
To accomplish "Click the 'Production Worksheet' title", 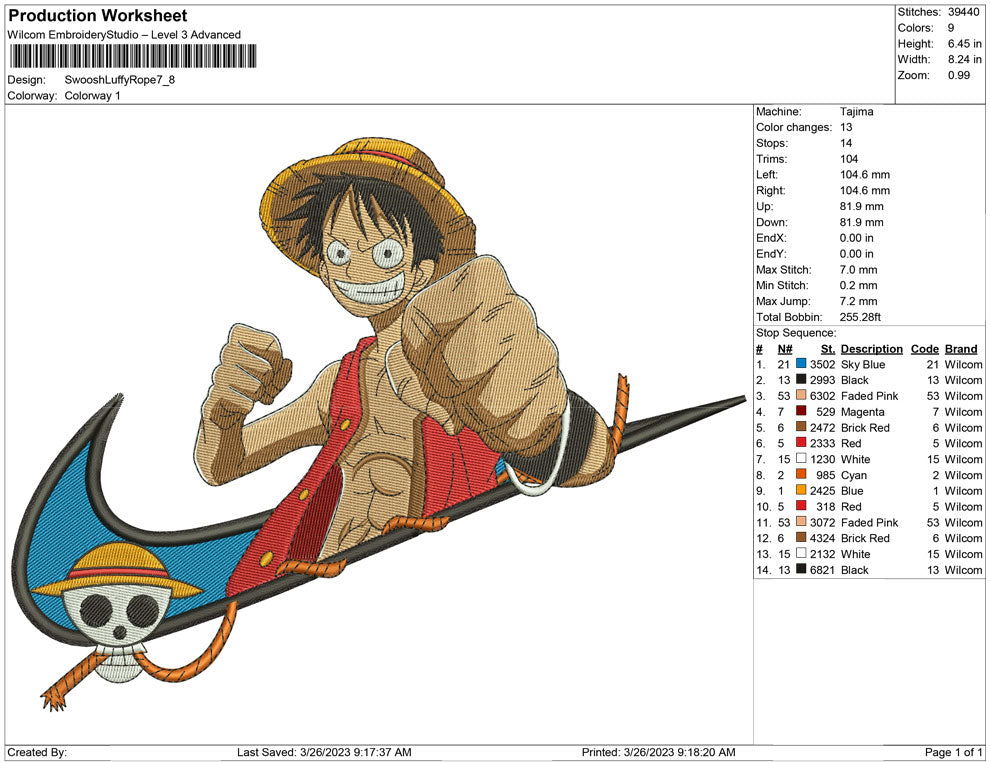I will pos(98,15).
